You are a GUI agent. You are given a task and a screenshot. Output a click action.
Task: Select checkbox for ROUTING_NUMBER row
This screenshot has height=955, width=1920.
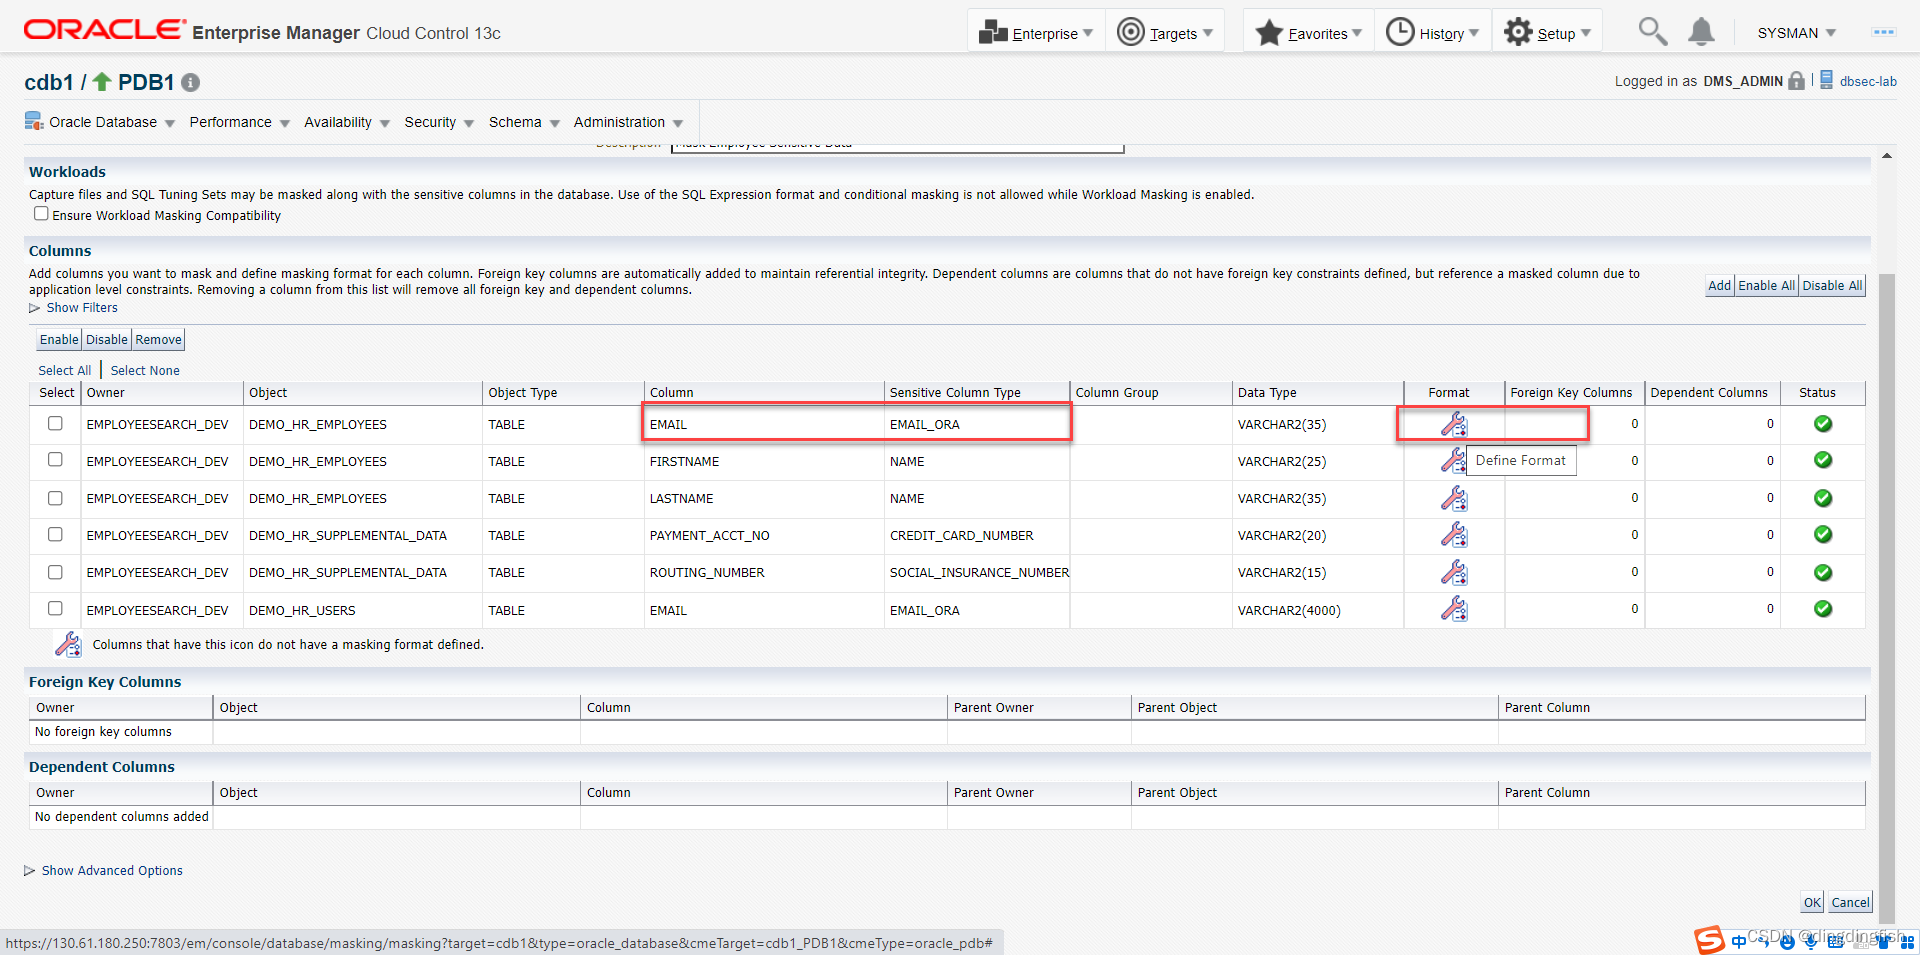55,571
